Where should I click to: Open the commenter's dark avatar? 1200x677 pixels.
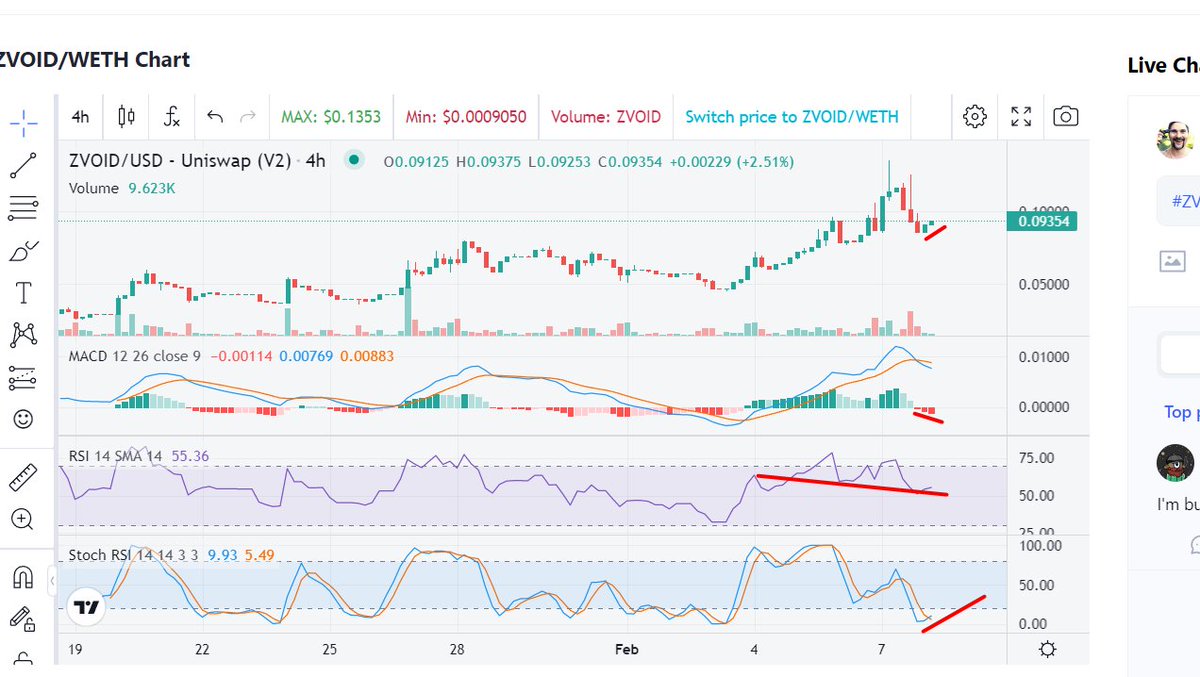[x=1176, y=464]
